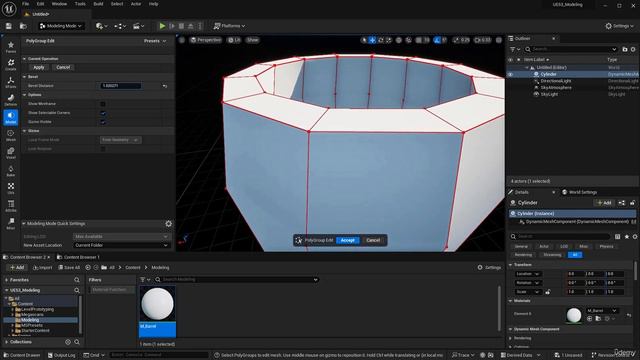Viewport: 640px width, 360px height.
Task: Click Details favorites star filter
Action: pos(627,236)
